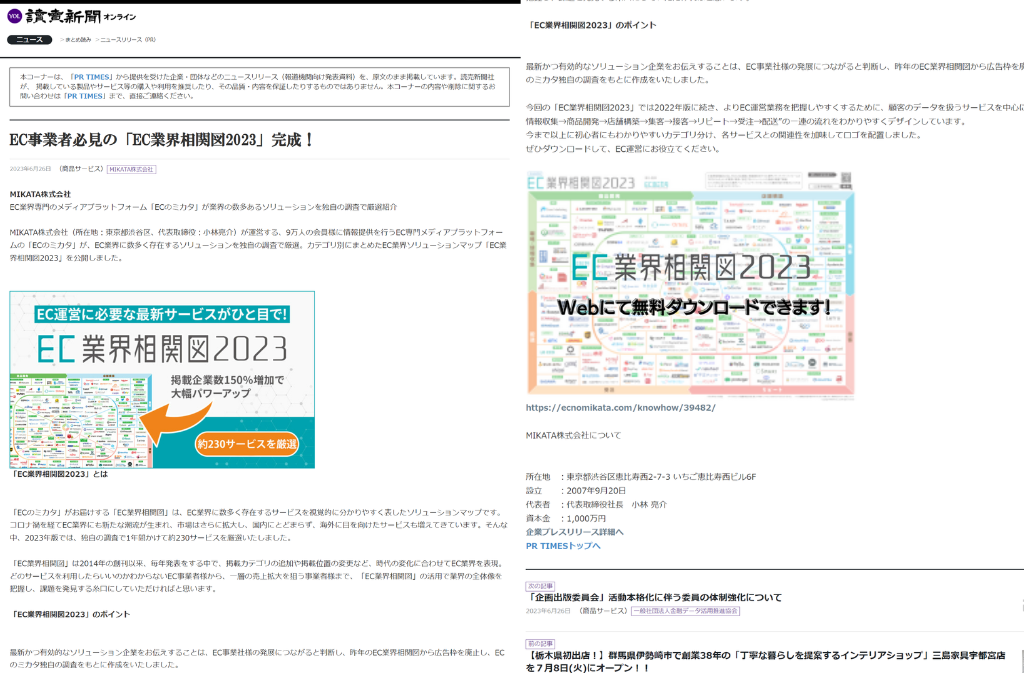Click the 「EC業界相関図2023」とは subheading
Image resolution: width=1024 pixels, height=673 pixels.
click(59, 474)
